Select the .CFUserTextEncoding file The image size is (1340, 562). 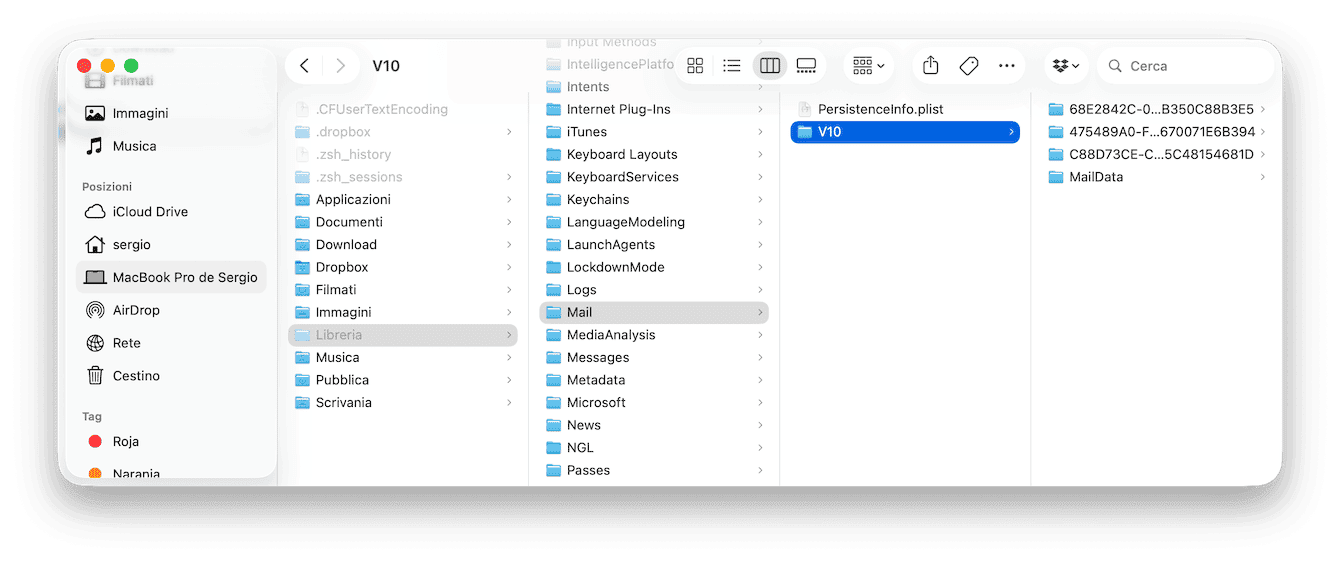[403, 109]
